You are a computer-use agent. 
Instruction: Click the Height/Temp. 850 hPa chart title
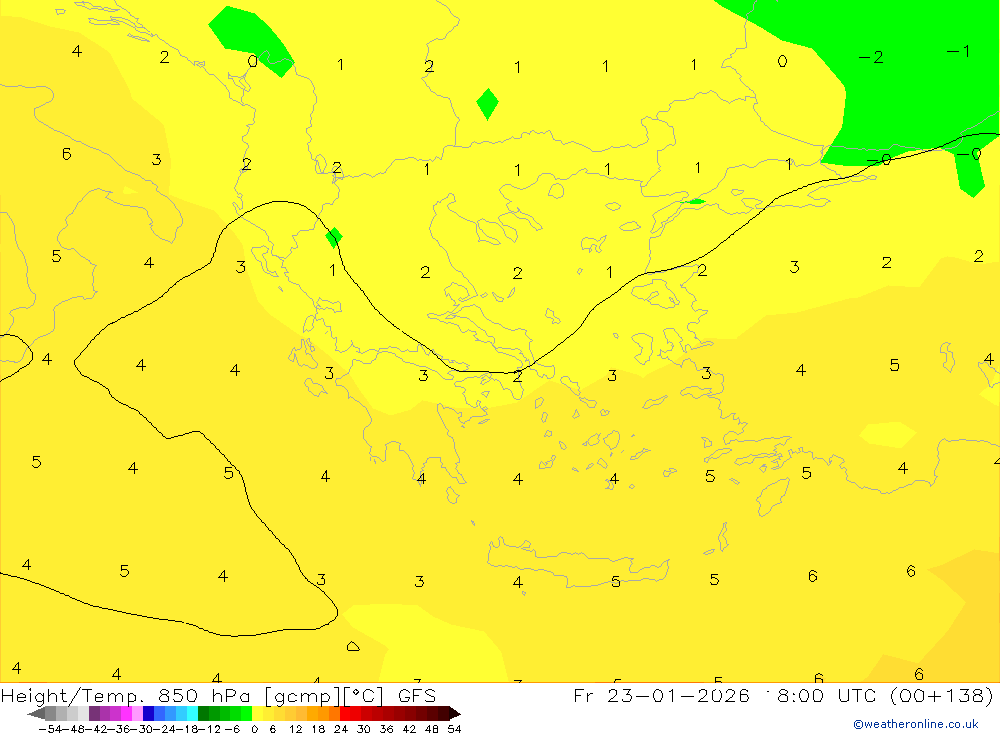[x=127, y=695]
